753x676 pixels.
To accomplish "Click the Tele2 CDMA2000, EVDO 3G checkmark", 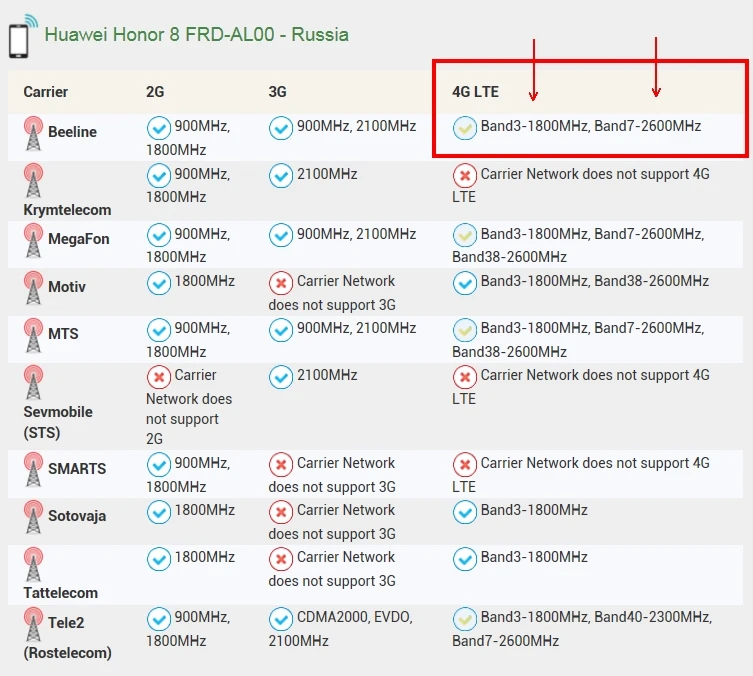I will [x=281, y=619].
